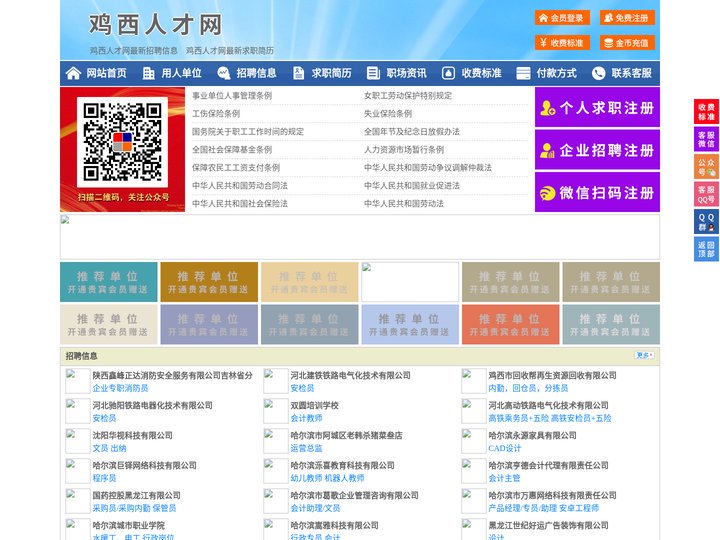Open the 运营总监 job link

306,448
